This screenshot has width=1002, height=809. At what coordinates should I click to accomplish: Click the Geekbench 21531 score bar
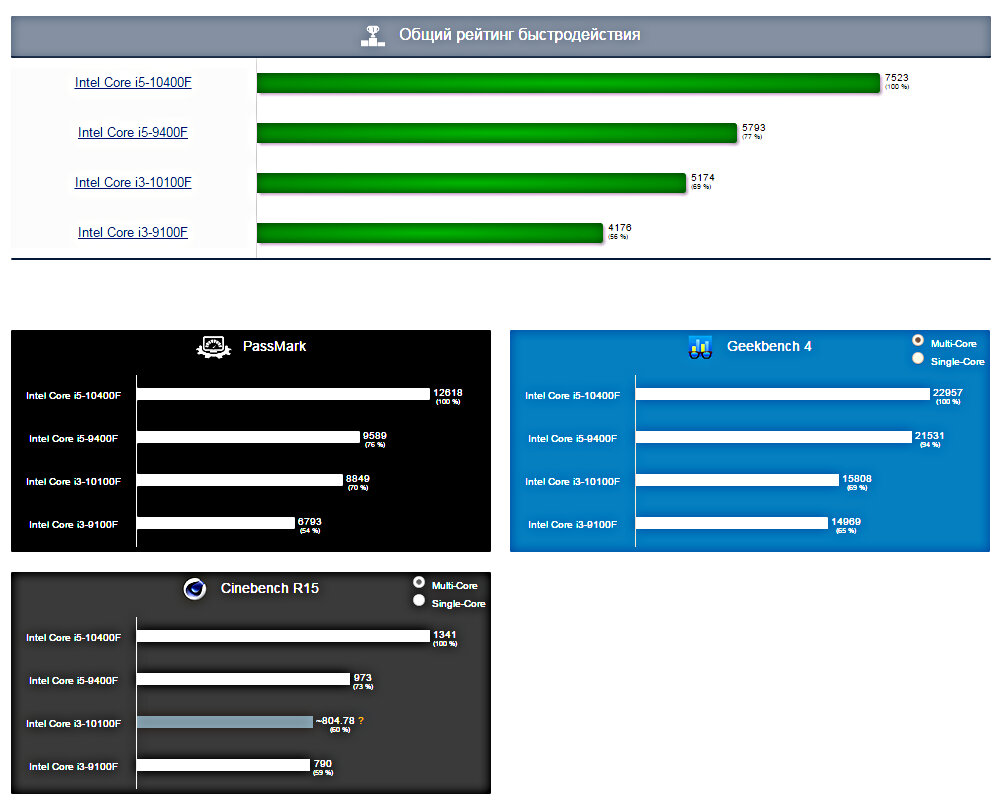(x=774, y=437)
